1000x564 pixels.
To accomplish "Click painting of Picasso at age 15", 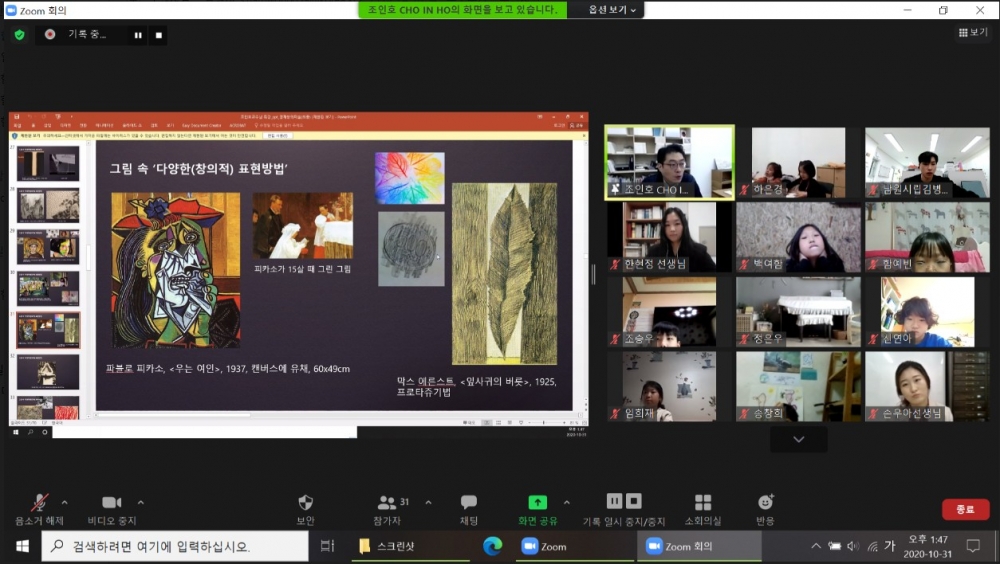I will (x=303, y=225).
